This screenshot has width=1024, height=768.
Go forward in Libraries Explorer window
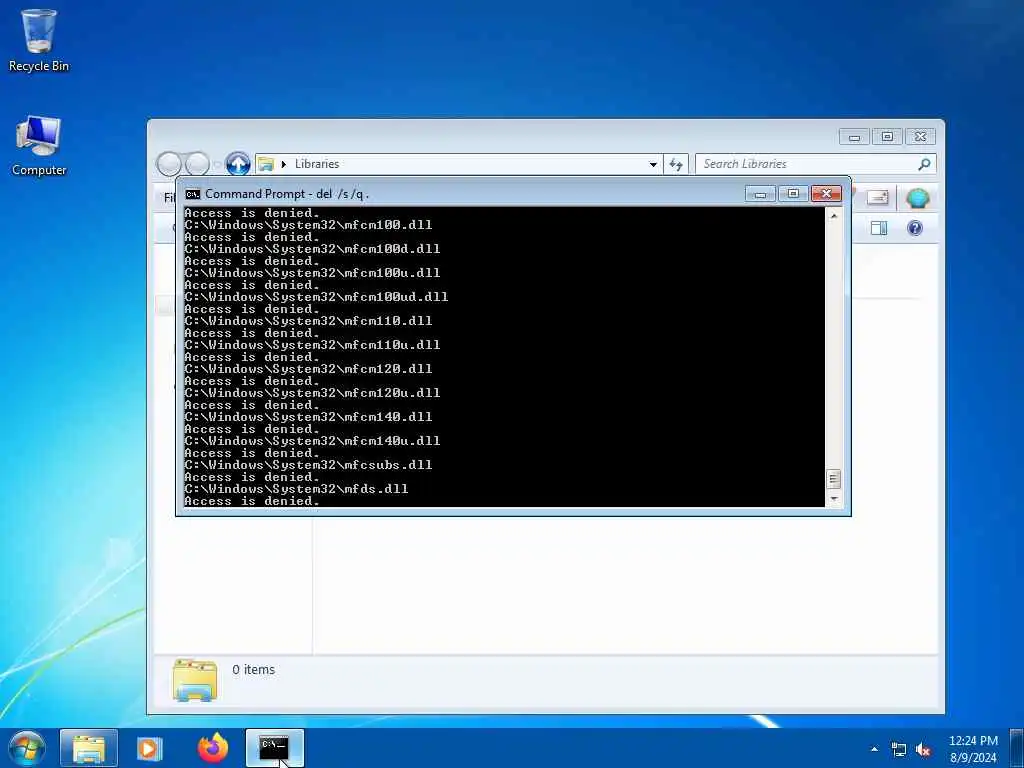point(197,164)
